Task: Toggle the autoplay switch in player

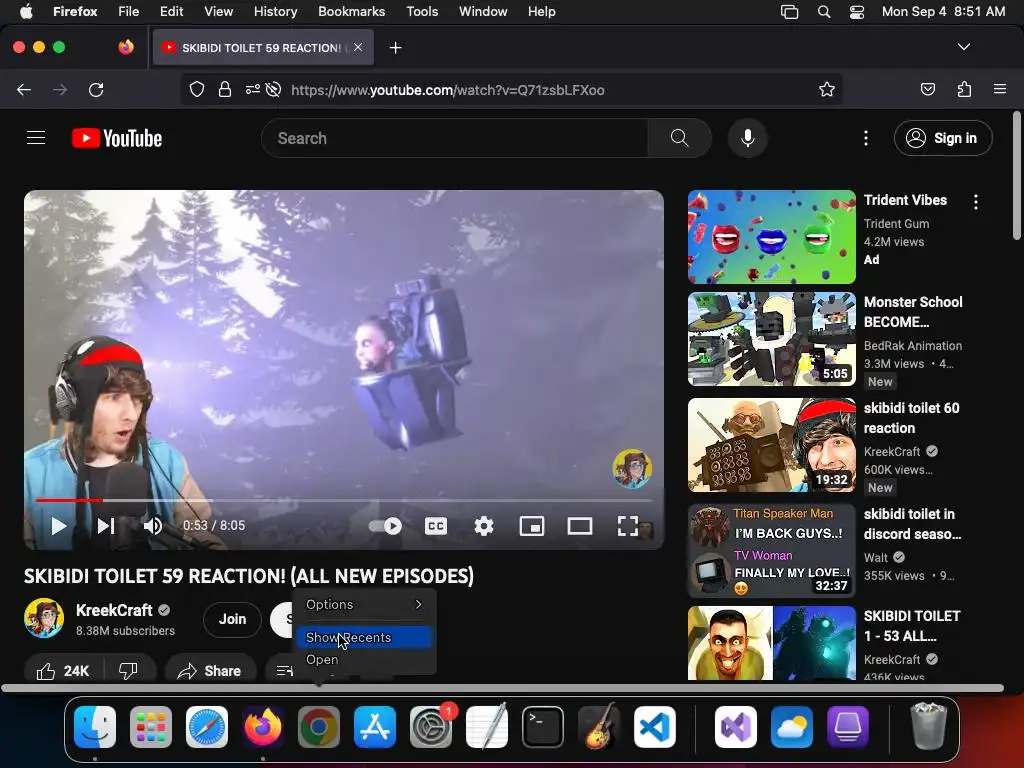Action: [x=385, y=526]
